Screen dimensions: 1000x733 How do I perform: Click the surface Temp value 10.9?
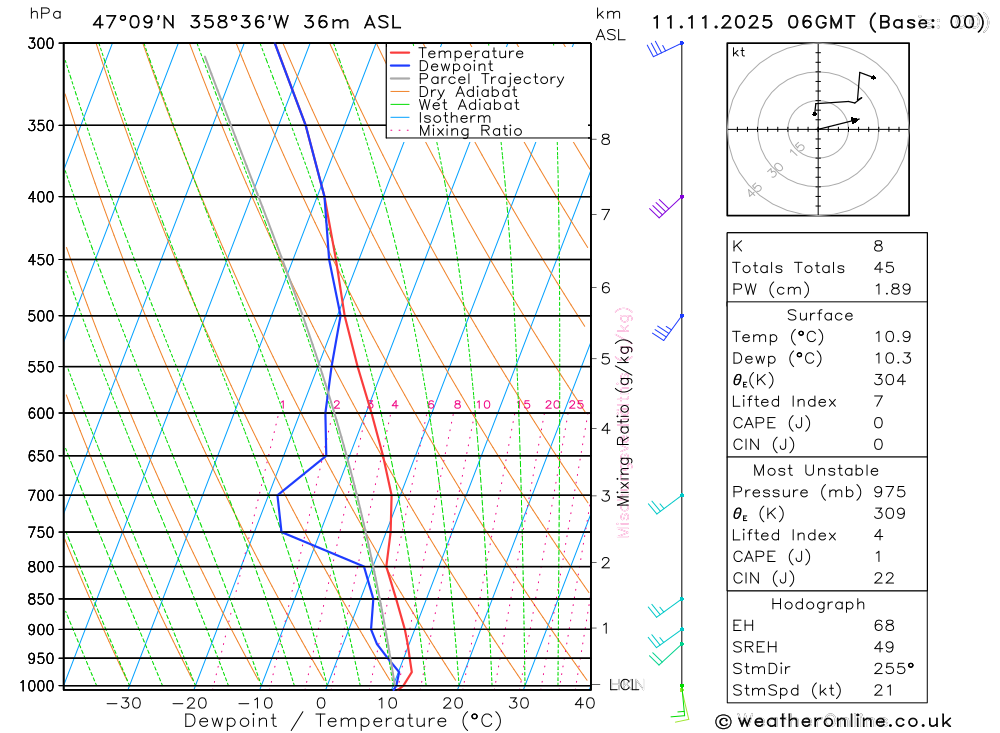893,337
